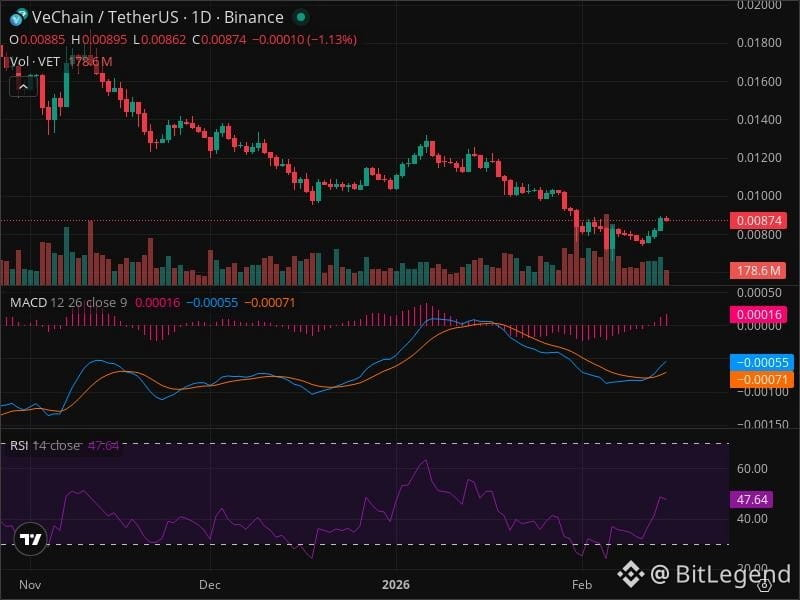Click the MACD line value label −0.00055
Screen dimensions: 800x600
[762, 362]
